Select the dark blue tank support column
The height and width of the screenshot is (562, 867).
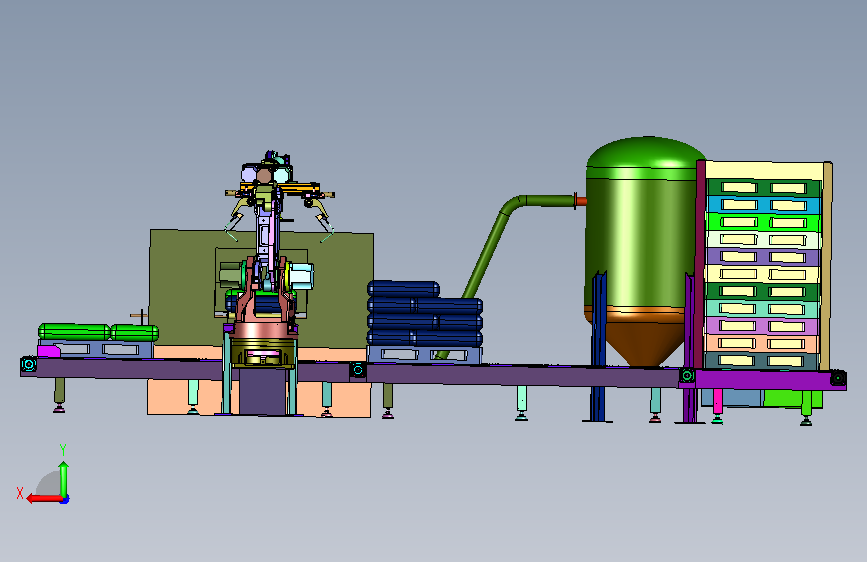tap(598, 346)
